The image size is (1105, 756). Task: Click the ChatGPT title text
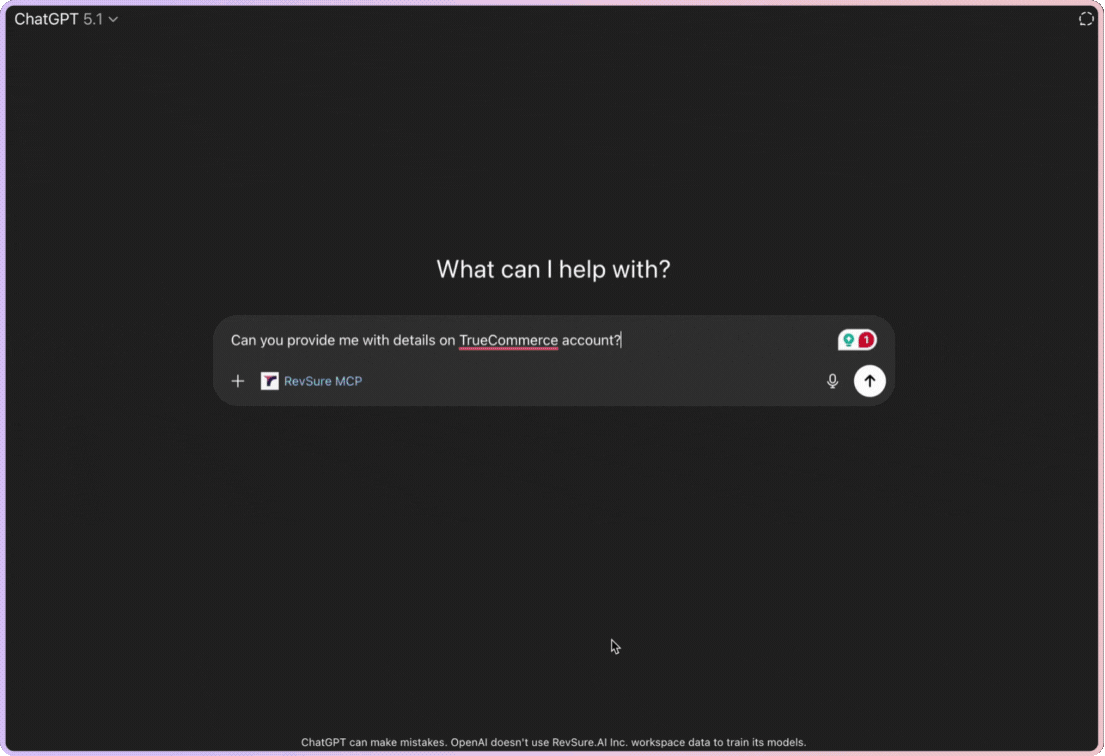point(46,19)
